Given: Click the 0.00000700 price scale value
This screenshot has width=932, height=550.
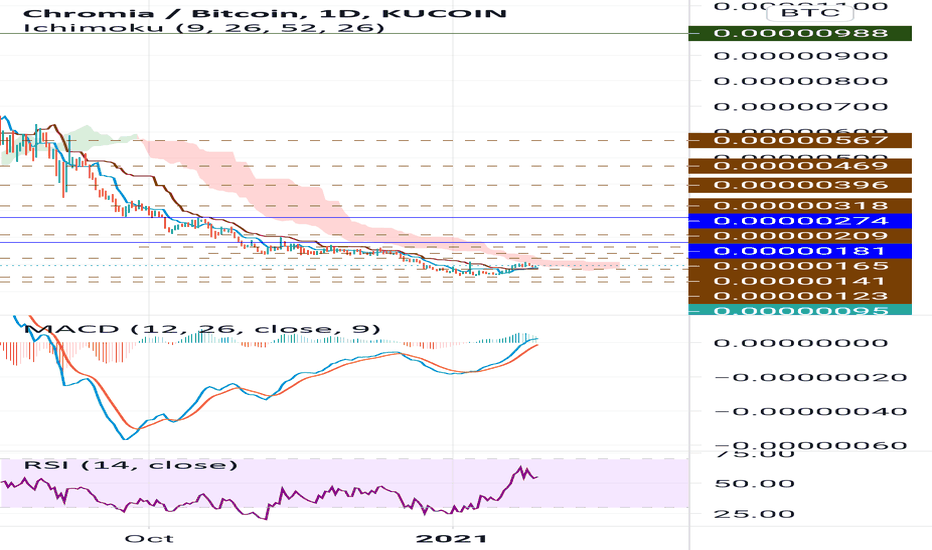Looking at the screenshot, I should click(x=801, y=107).
